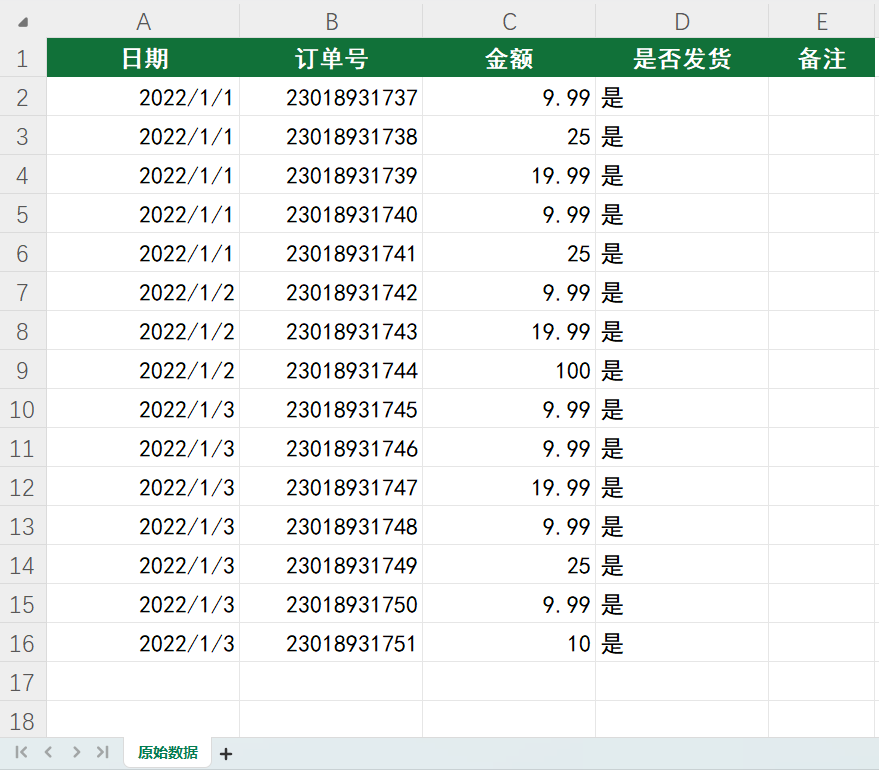Select the 25 amount in row 14
Image resolution: width=879 pixels, height=770 pixels.
click(509, 565)
